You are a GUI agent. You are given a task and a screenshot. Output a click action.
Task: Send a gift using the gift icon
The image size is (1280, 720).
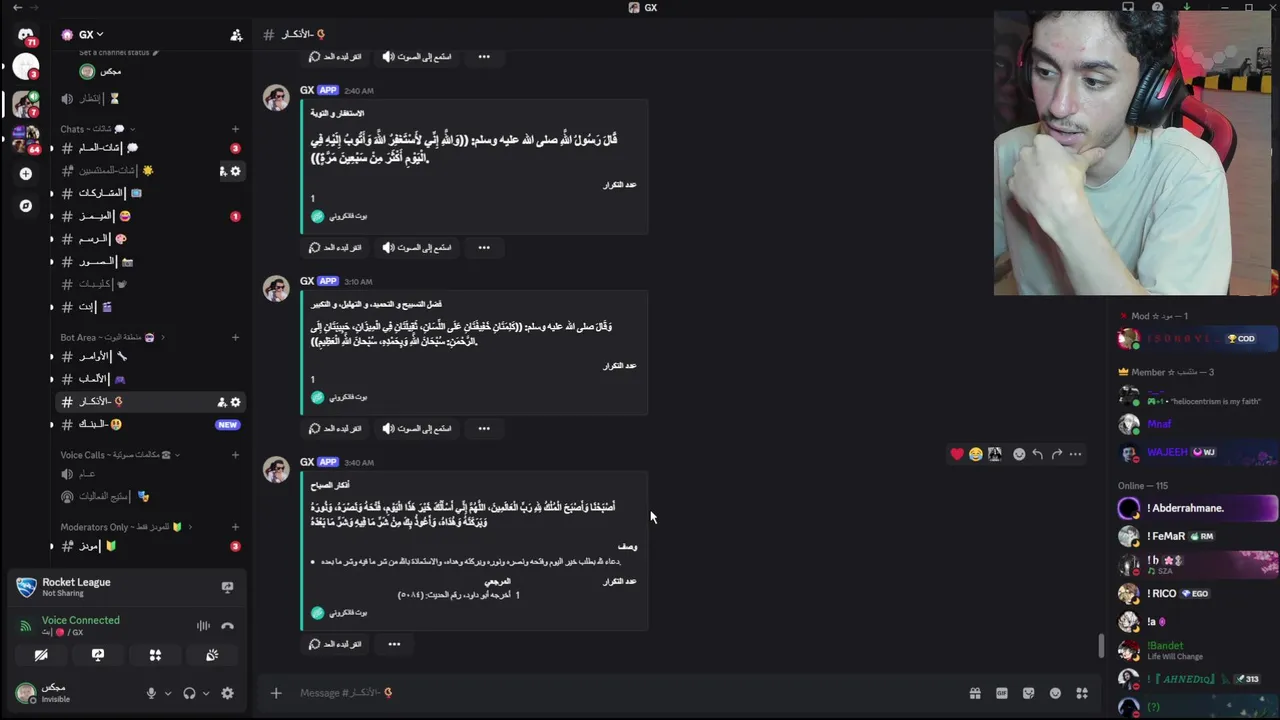click(974, 693)
